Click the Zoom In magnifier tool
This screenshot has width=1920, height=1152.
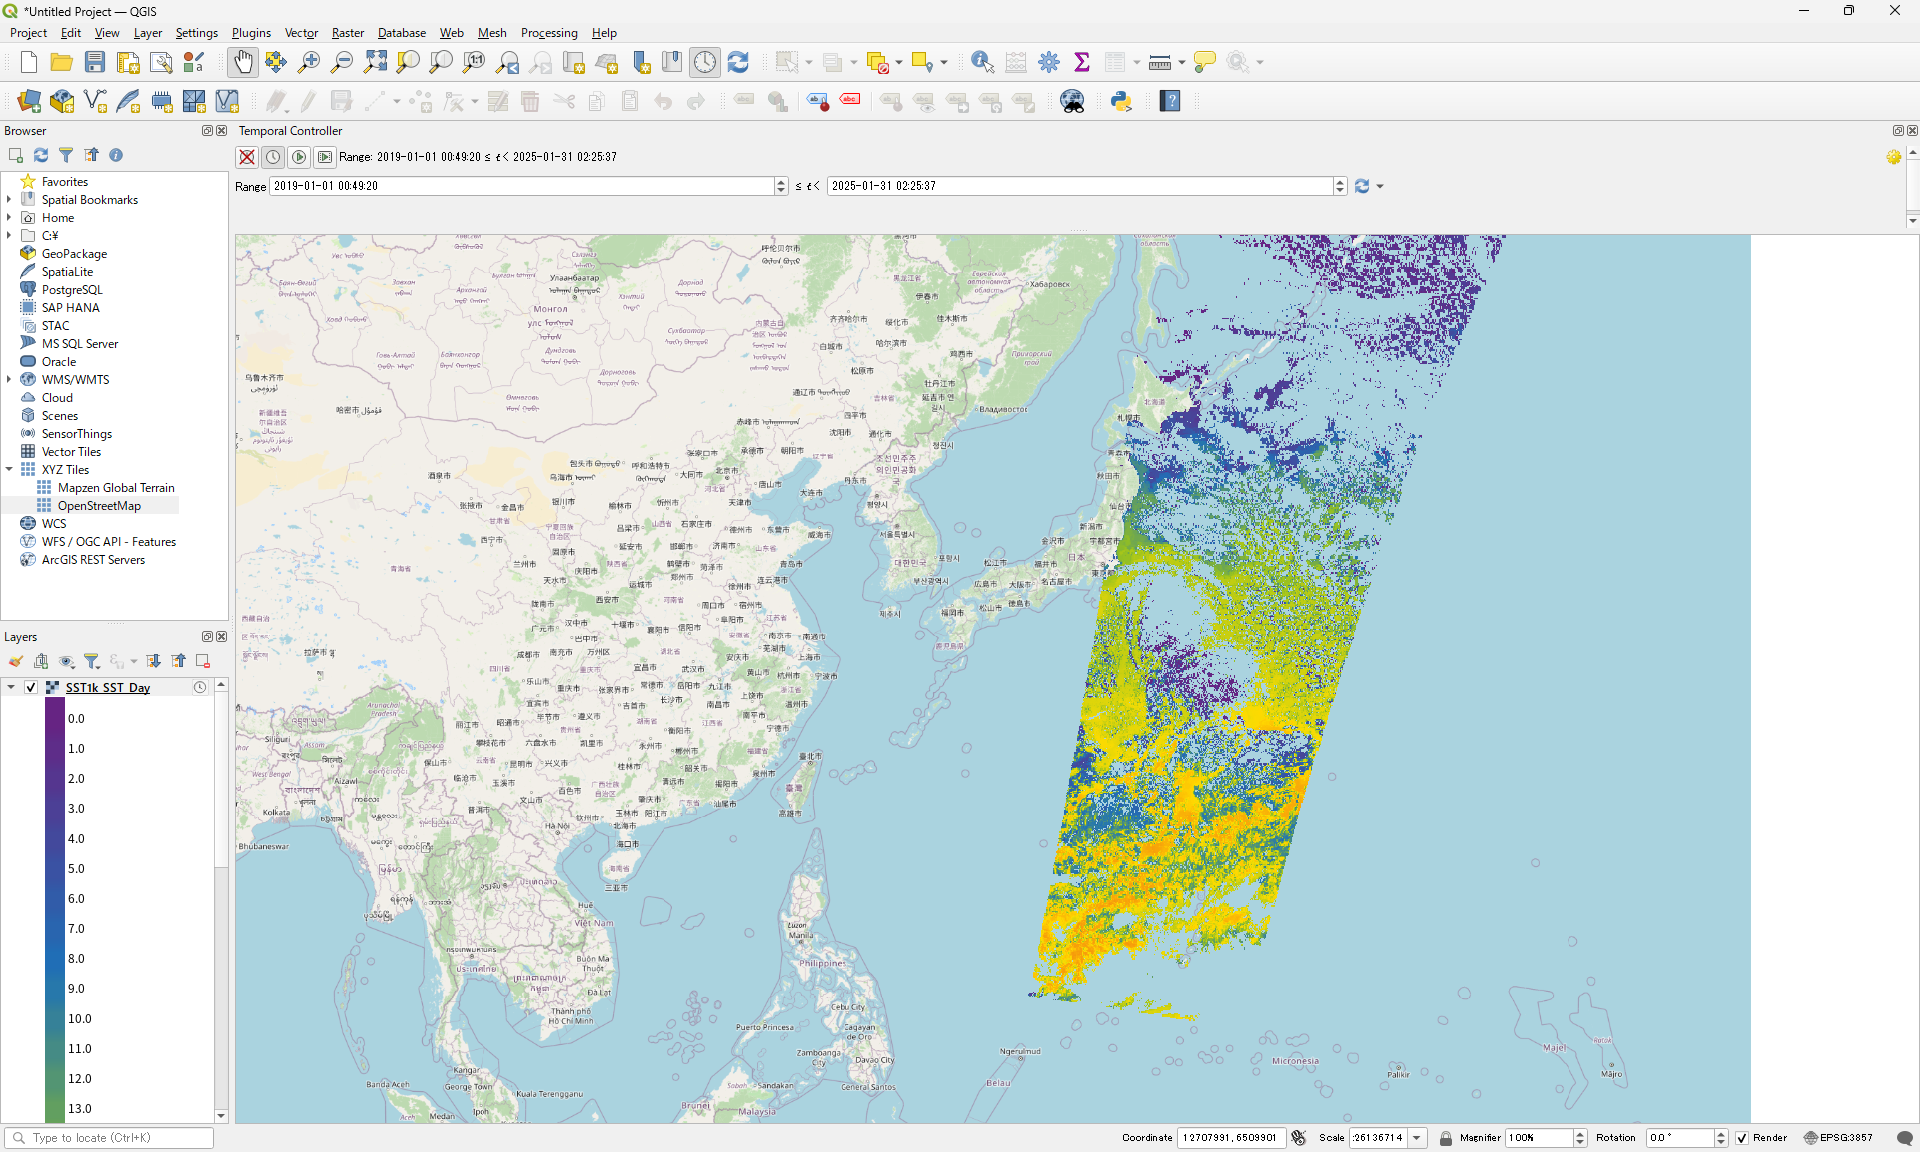click(x=309, y=62)
